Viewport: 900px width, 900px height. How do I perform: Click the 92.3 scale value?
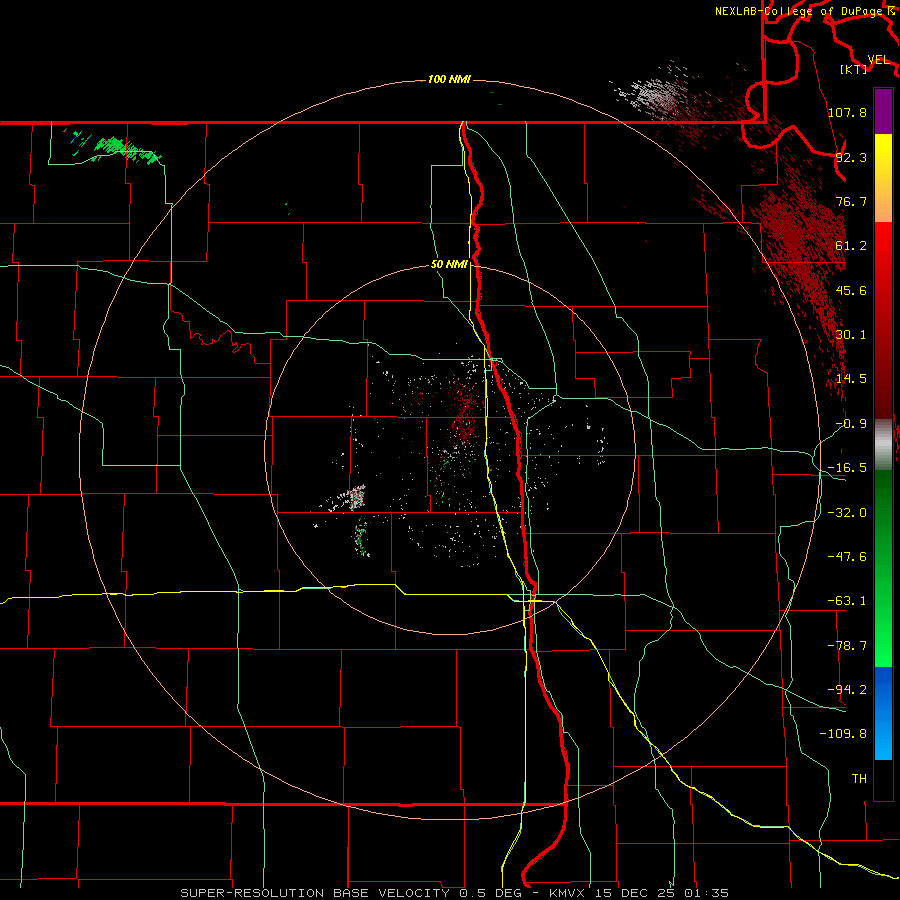pyautogui.click(x=851, y=157)
